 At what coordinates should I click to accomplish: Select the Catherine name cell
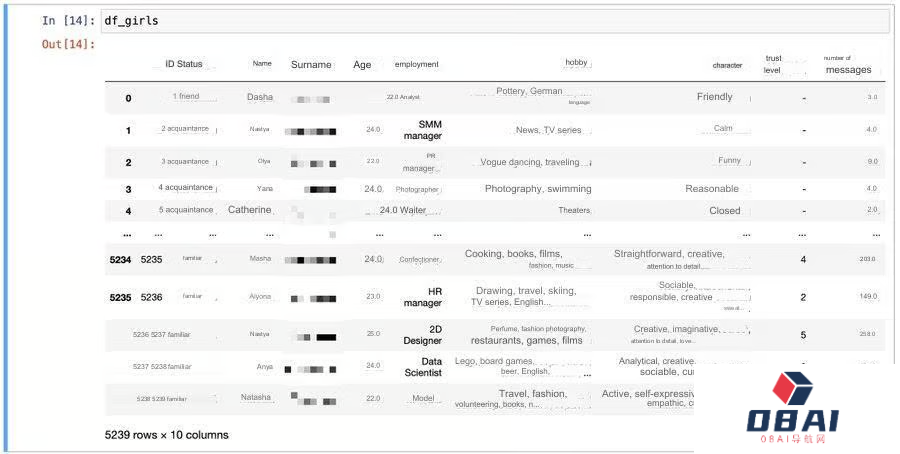tap(249, 210)
